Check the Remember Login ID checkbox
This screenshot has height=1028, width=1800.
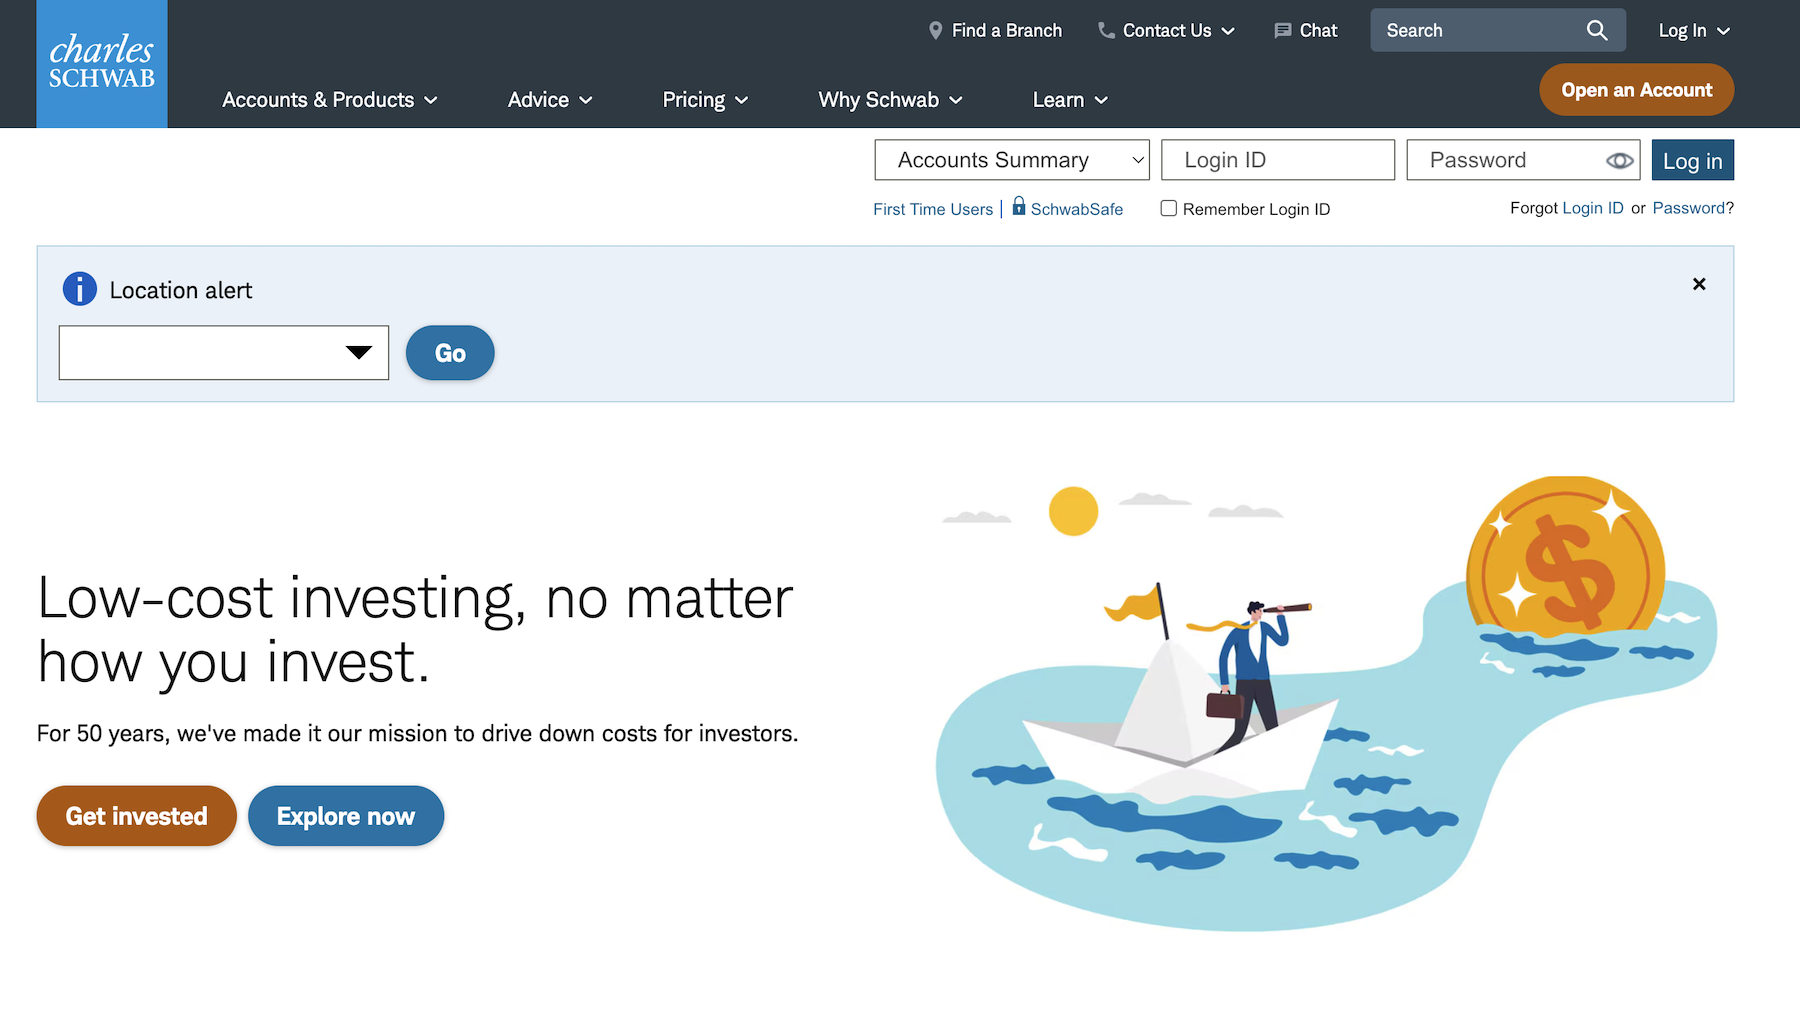[x=1168, y=208]
